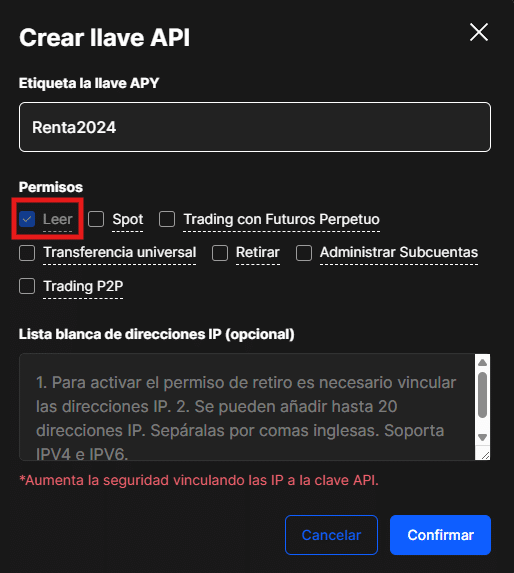Click the textarea resize handle corner
514x573 pixels.
pyautogui.click(x=485, y=455)
